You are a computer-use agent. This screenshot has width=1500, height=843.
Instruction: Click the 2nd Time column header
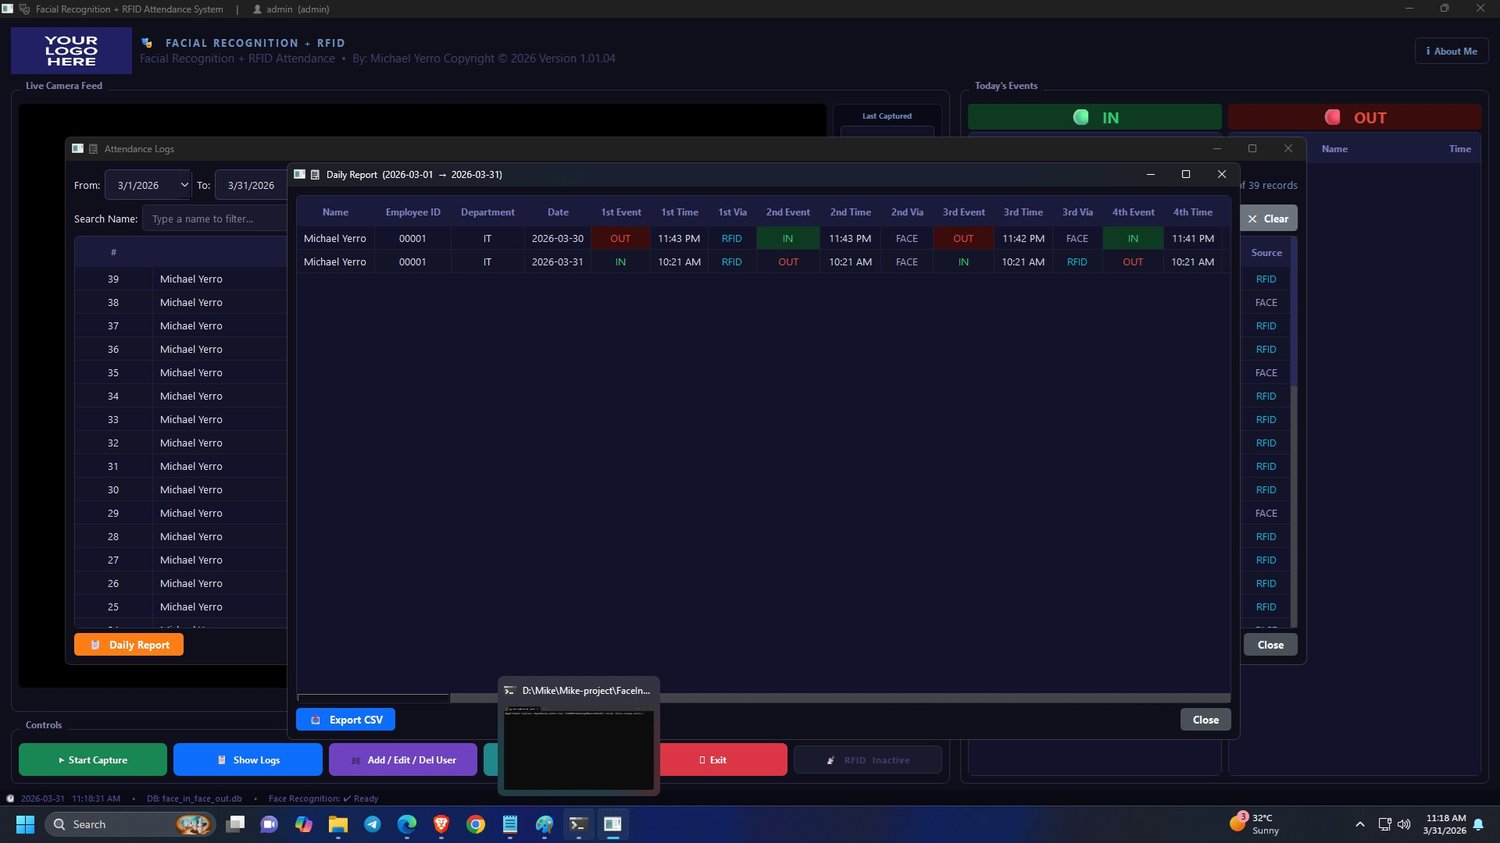click(x=850, y=212)
